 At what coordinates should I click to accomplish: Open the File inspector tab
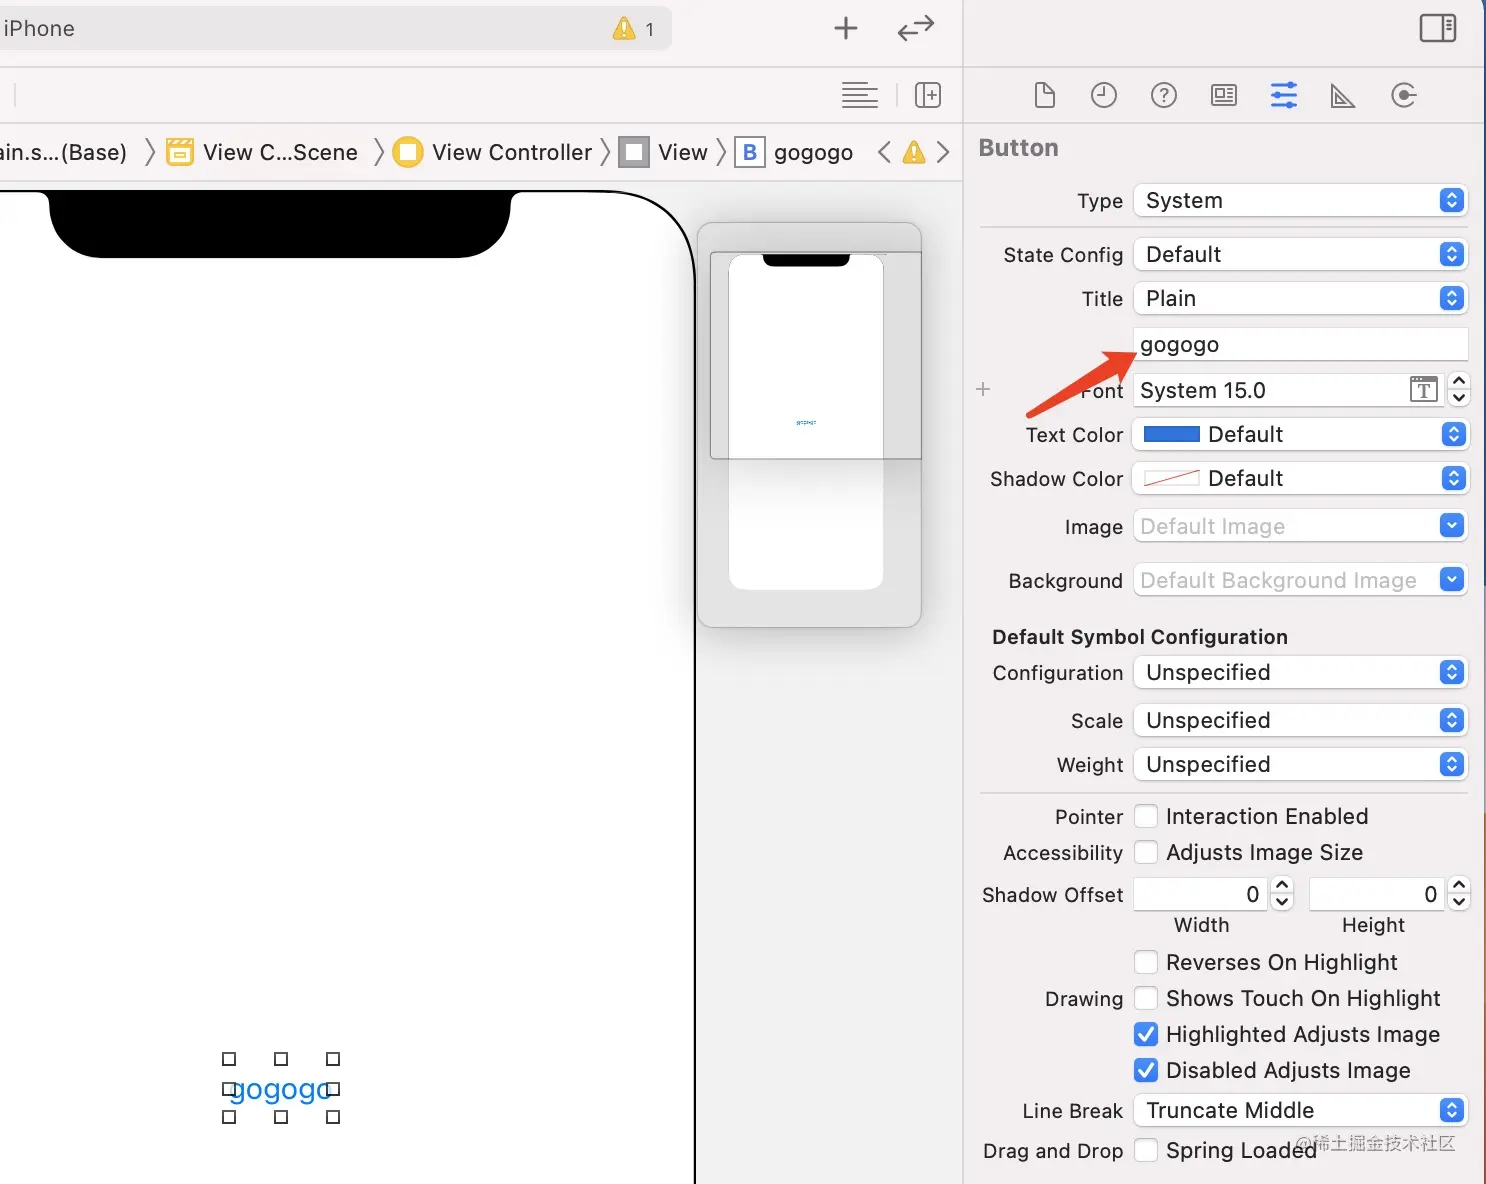[x=1044, y=95]
